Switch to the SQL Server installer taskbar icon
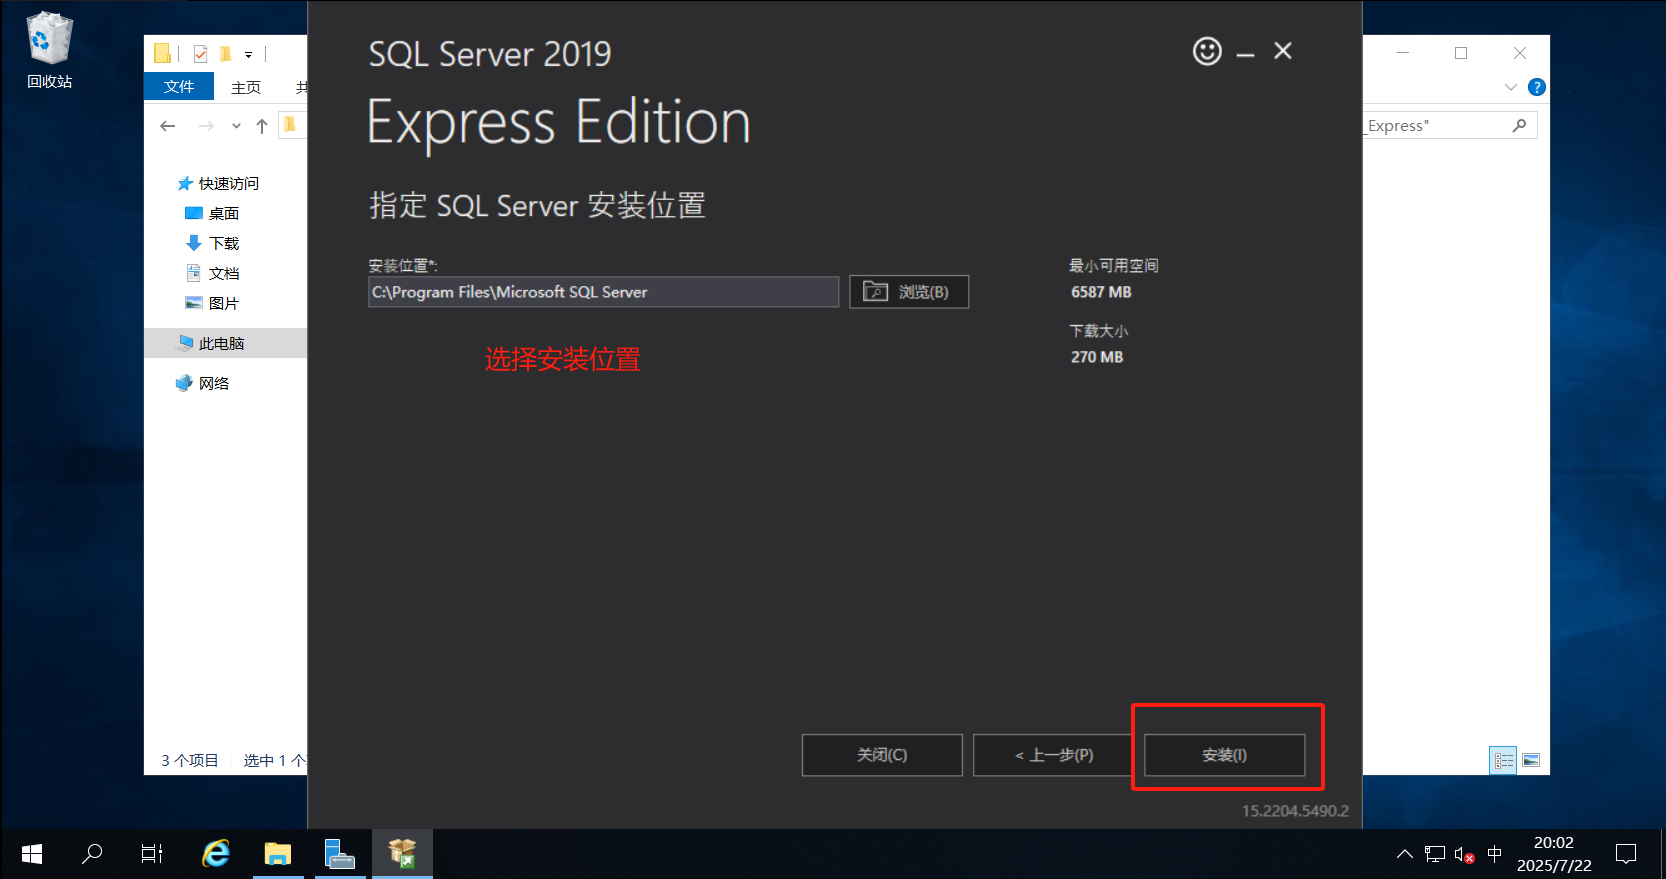 (402, 854)
